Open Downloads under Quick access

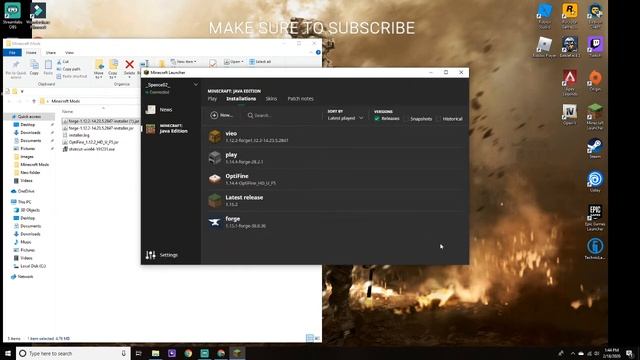click(x=30, y=133)
